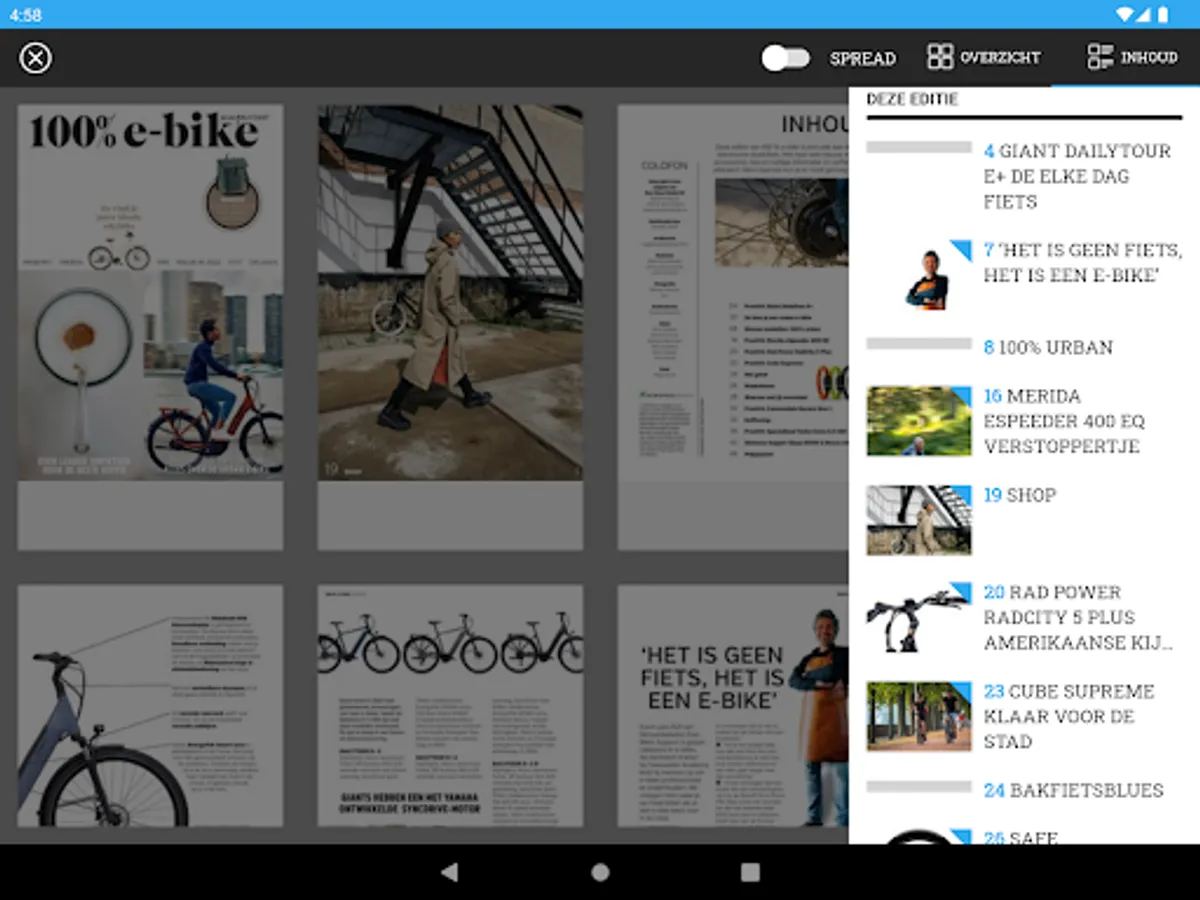
Task: Tap the Merida eSpeeder green thumbnail
Action: pos(919,421)
